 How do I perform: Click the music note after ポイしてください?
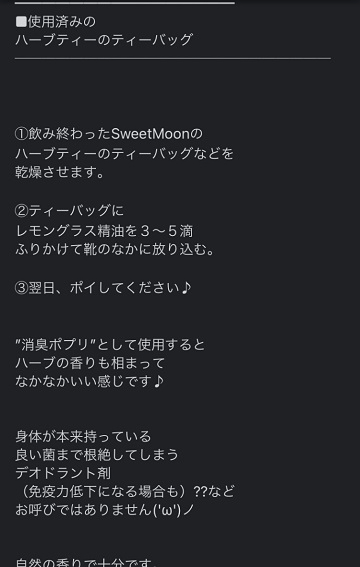point(185,288)
